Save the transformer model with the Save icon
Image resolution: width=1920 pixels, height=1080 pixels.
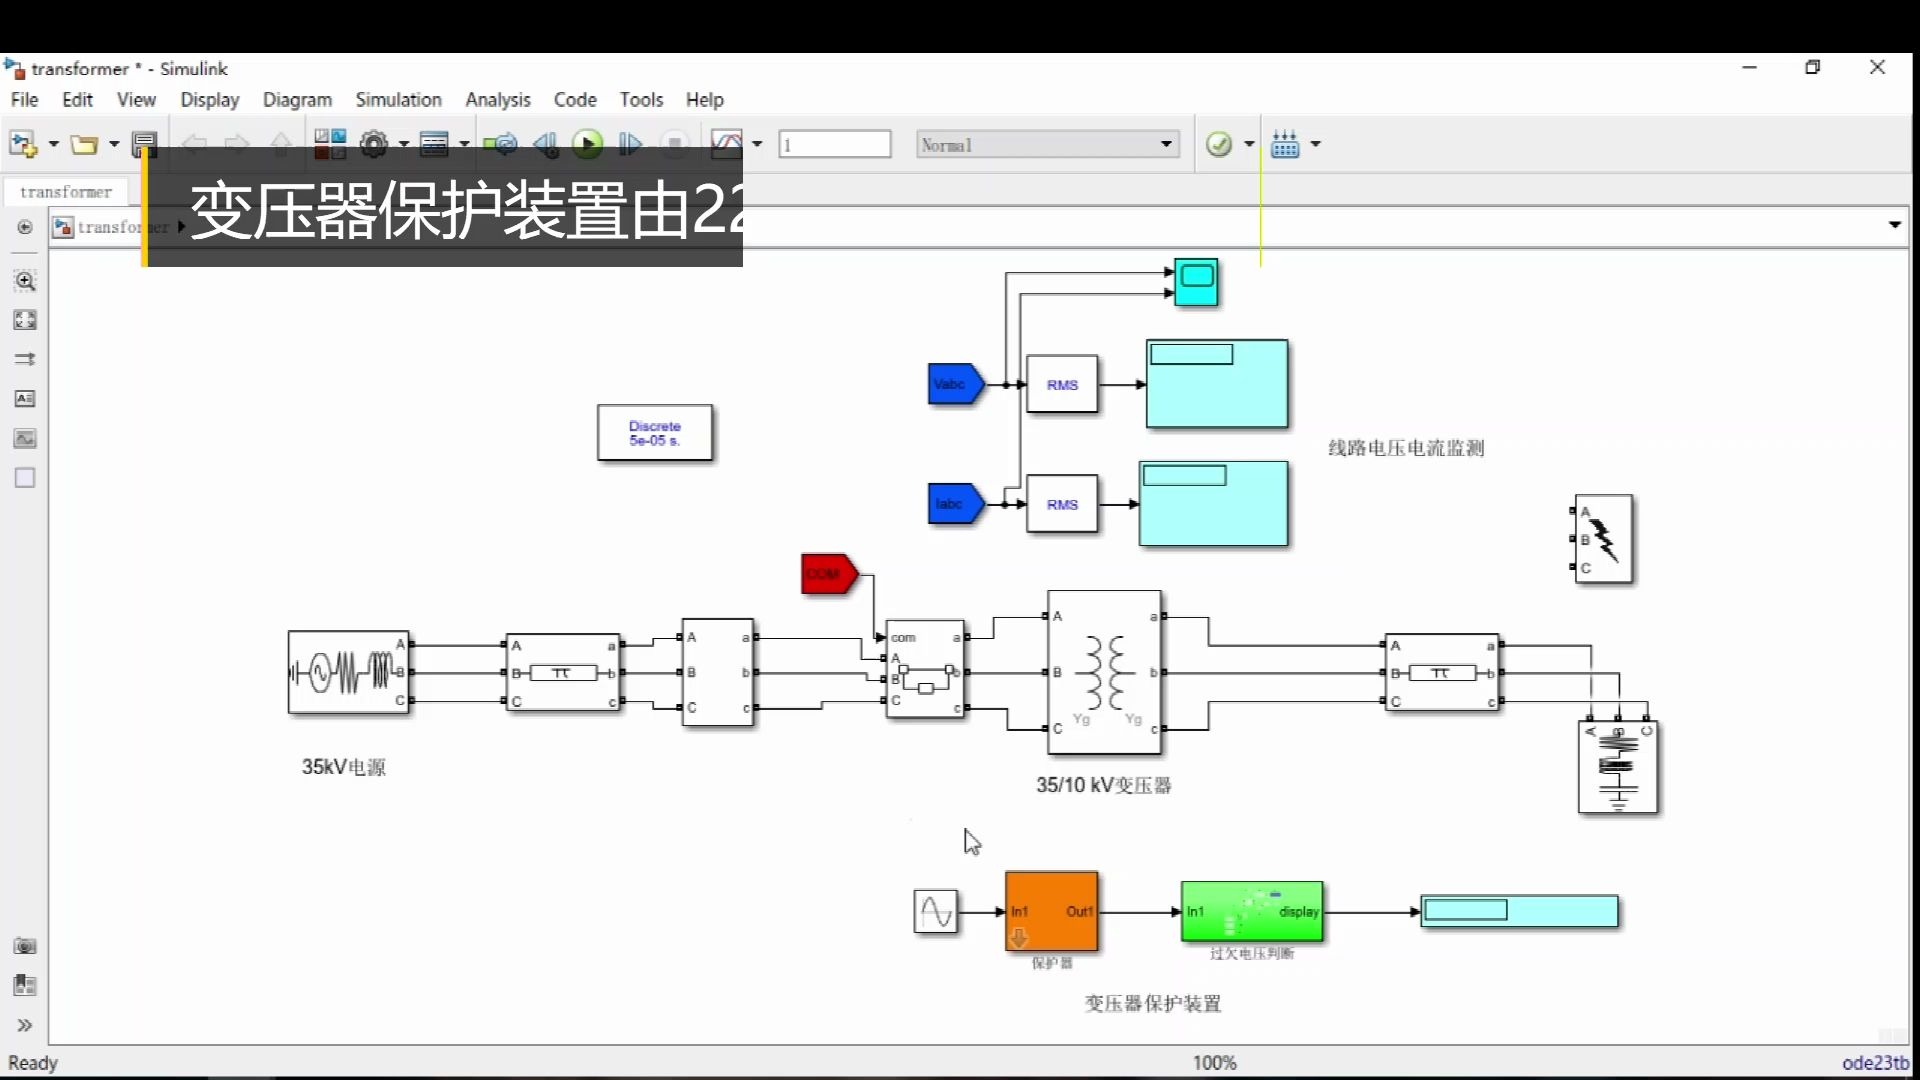point(145,143)
